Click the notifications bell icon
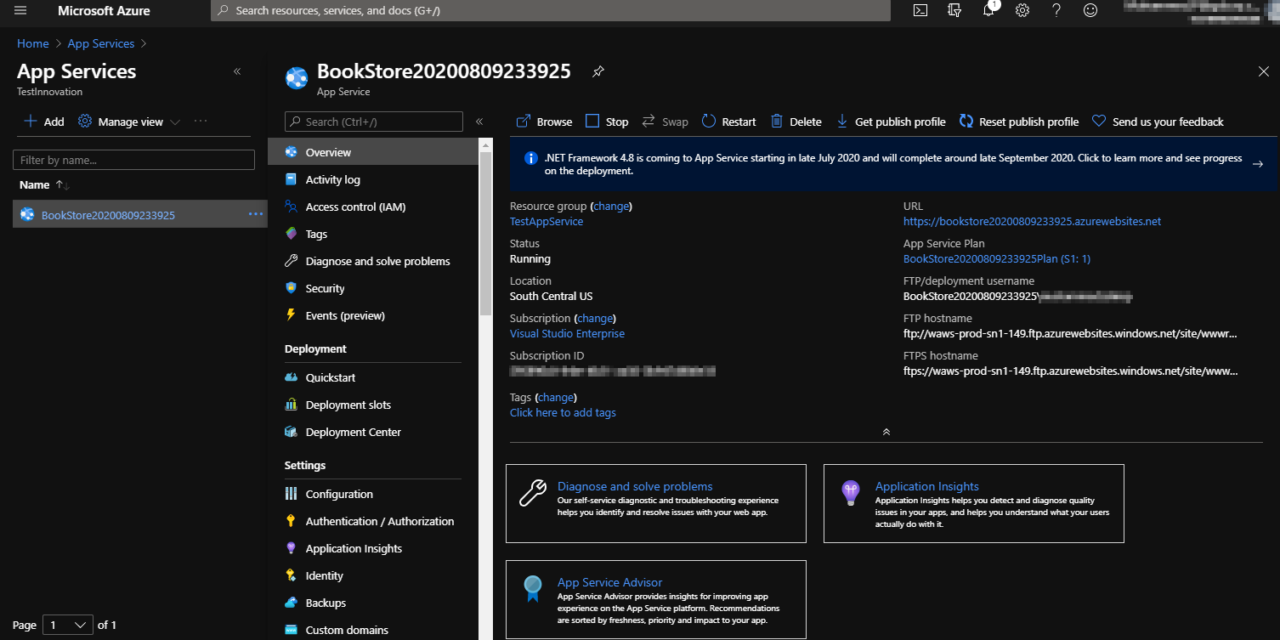 pyautogui.click(x=987, y=10)
